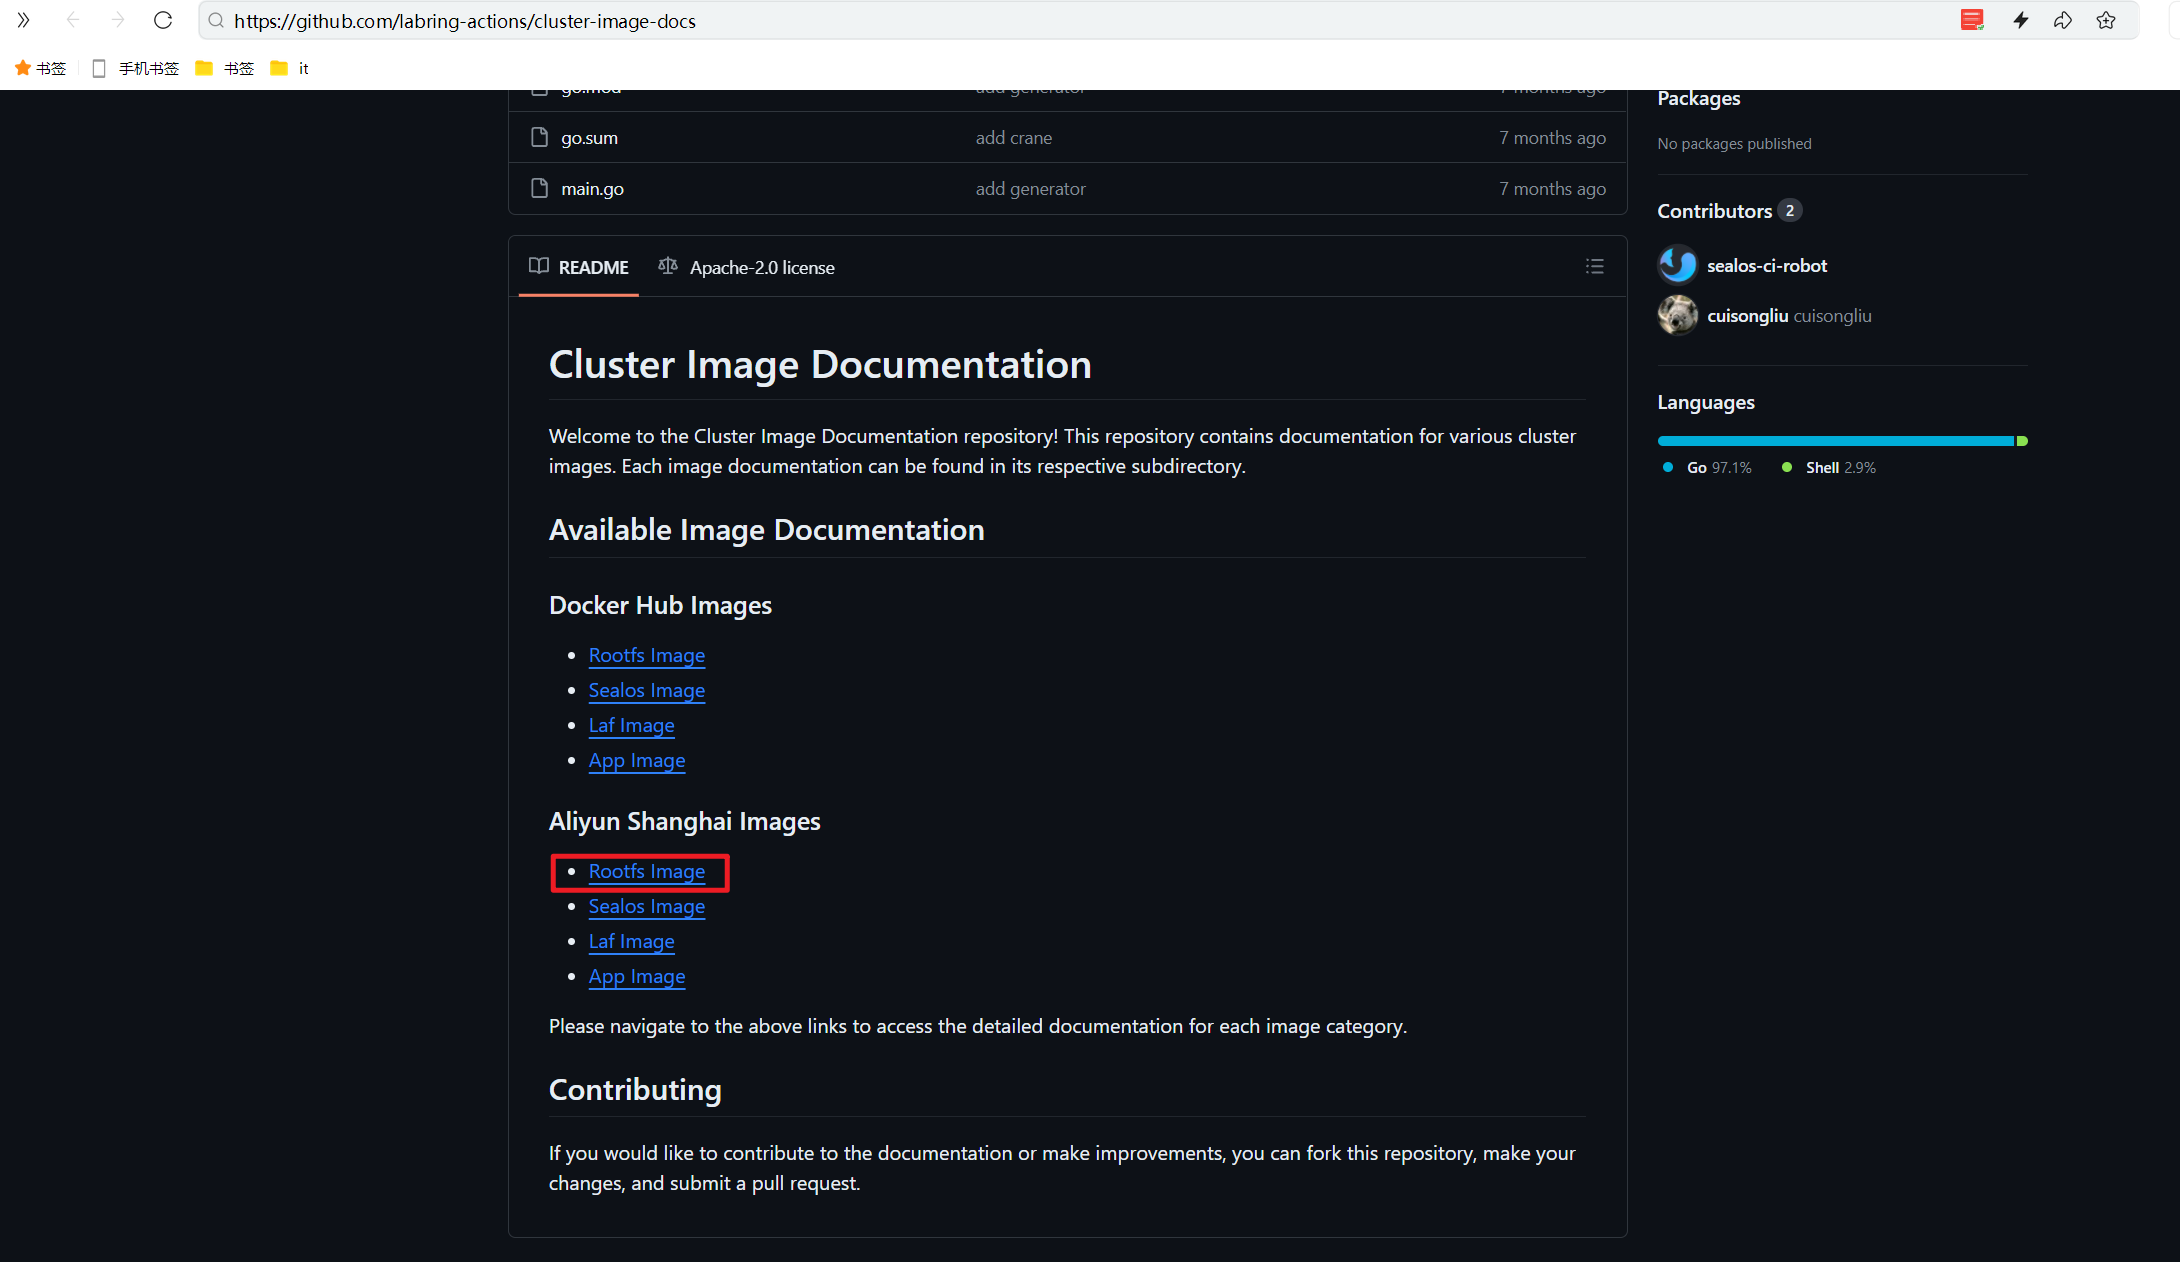Expand the sidebar double-chevron icon
The height and width of the screenshot is (1262, 2180).
pyautogui.click(x=24, y=20)
